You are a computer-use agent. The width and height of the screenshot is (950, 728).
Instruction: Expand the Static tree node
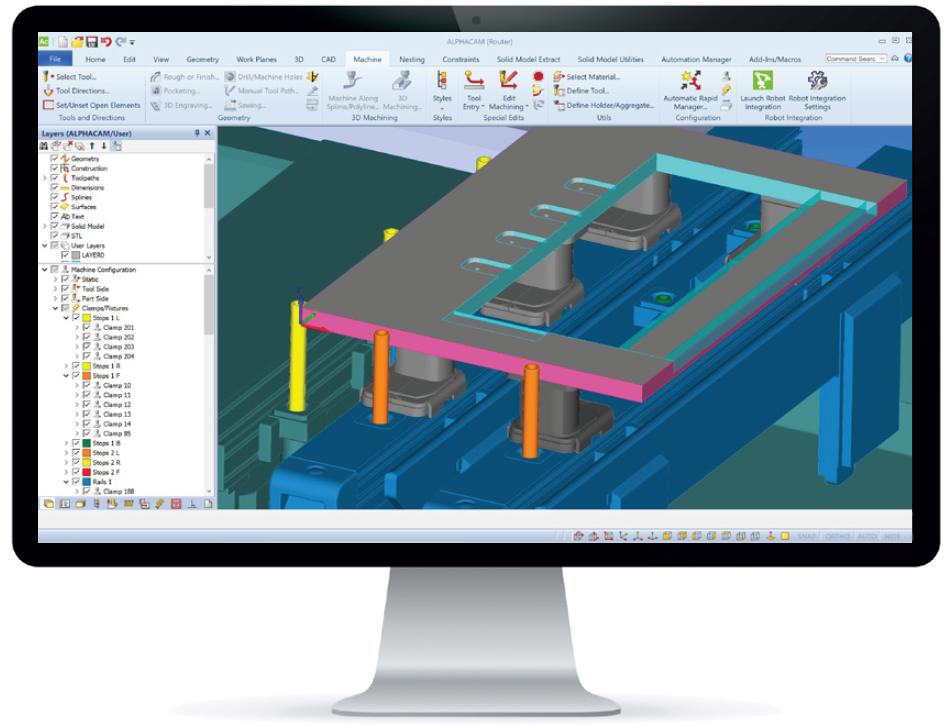point(55,279)
